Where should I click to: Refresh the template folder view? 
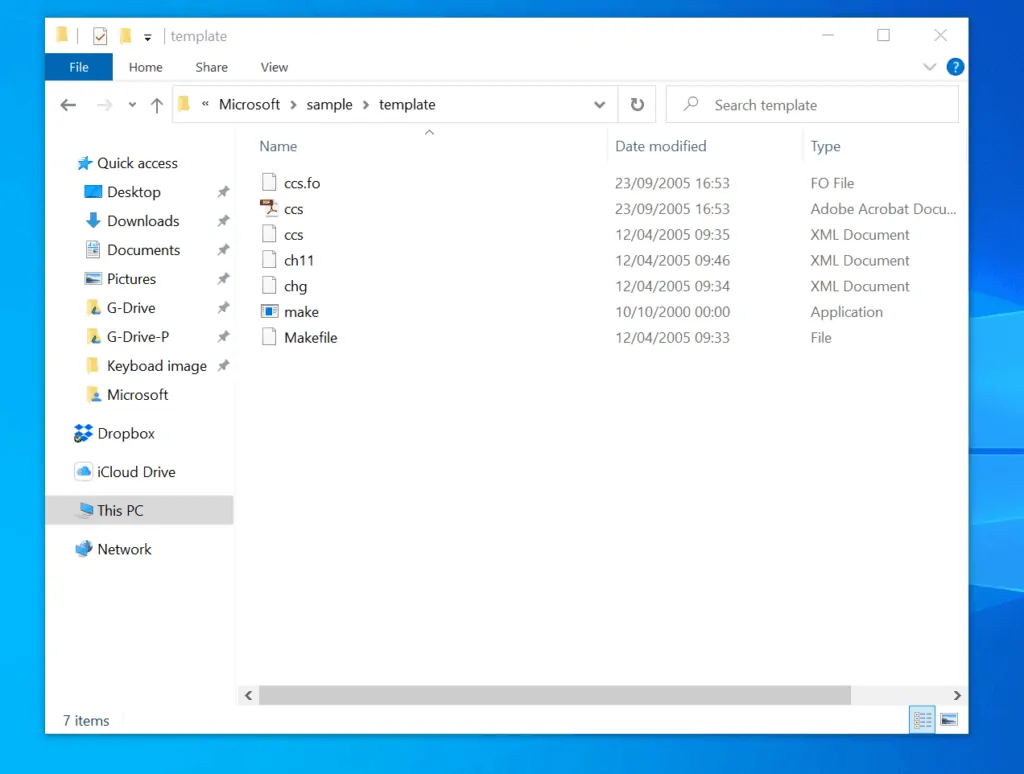(x=637, y=104)
